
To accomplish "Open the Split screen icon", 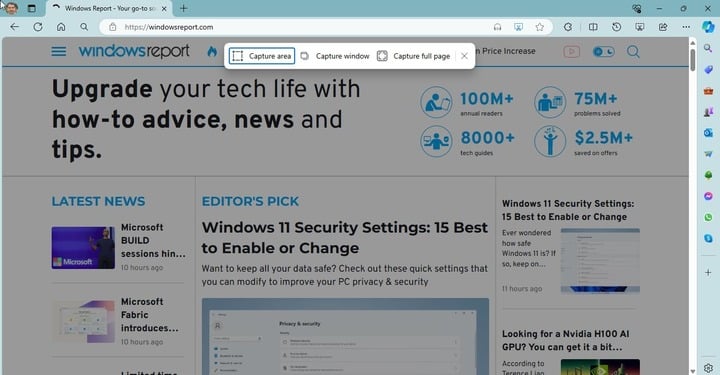I will coord(593,27).
